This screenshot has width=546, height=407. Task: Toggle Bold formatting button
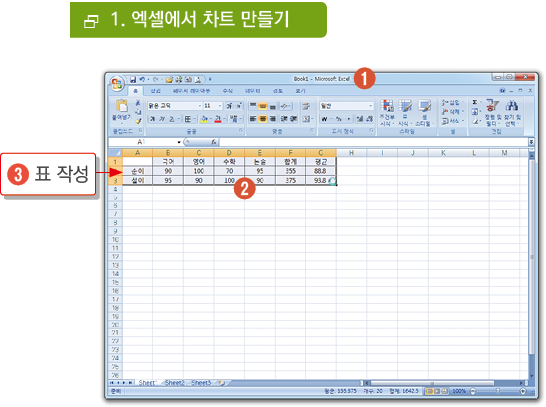point(152,119)
